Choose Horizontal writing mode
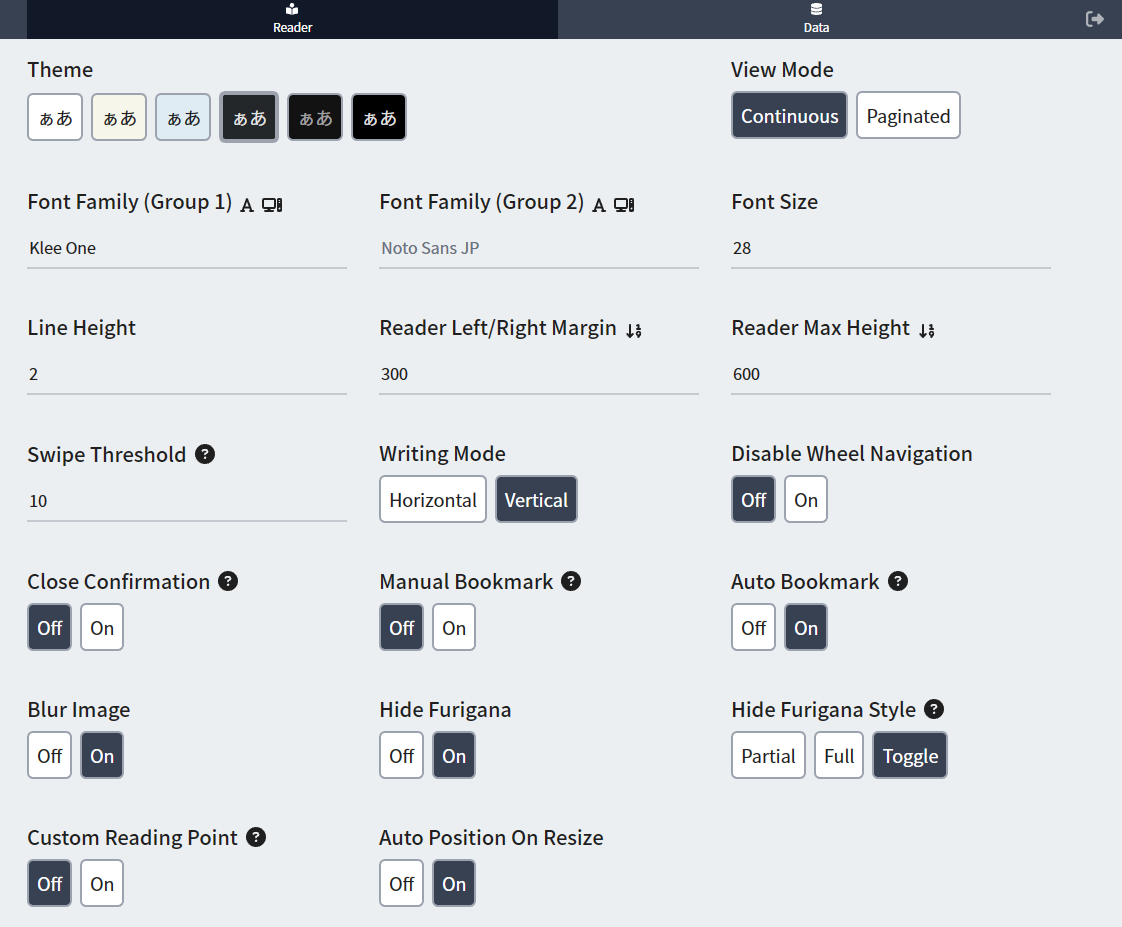The image size is (1122, 927). pos(433,500)
